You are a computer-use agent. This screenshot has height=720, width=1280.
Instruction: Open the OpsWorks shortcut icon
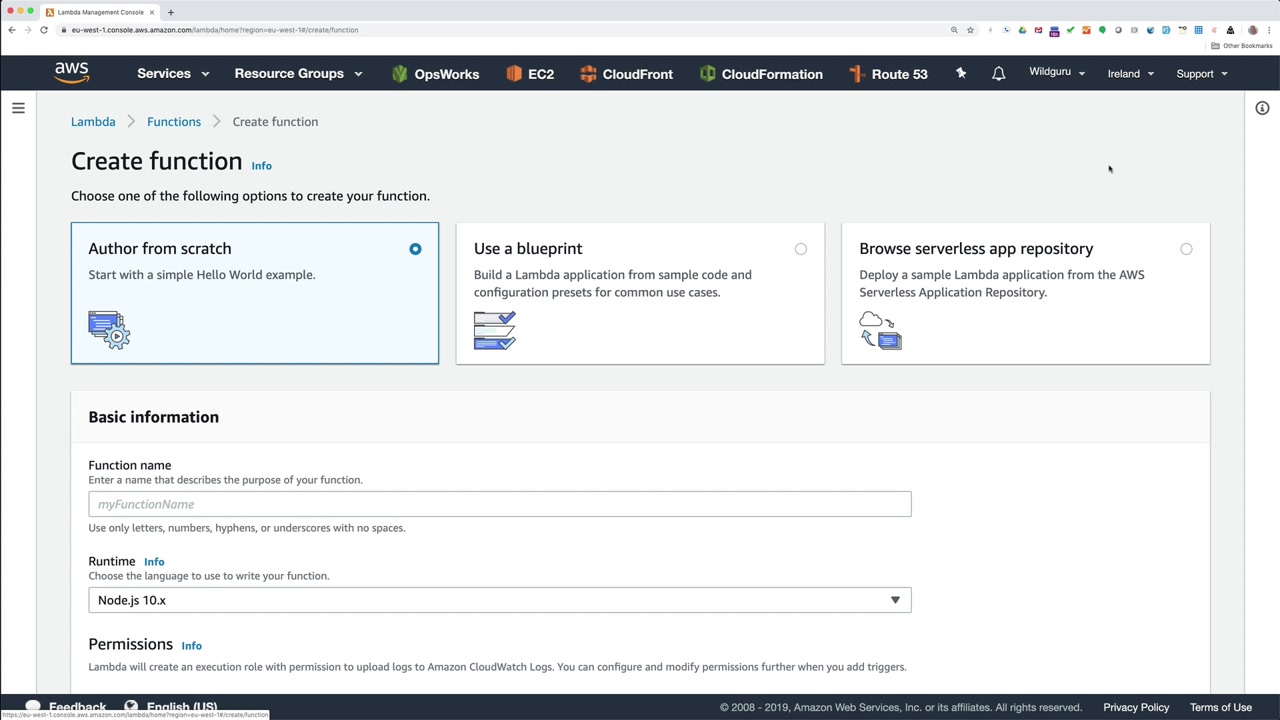pyautogui.click(x=400, y=74)
